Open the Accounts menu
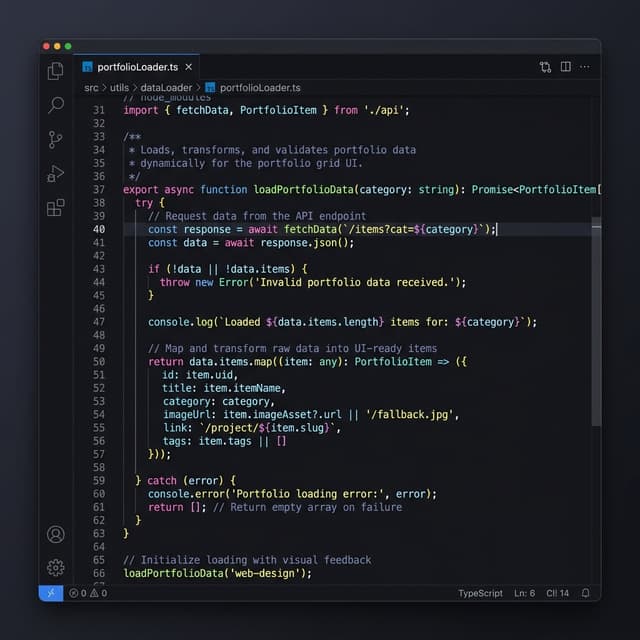The height and width of the screenshot is (640, 640). coord(56,534)
